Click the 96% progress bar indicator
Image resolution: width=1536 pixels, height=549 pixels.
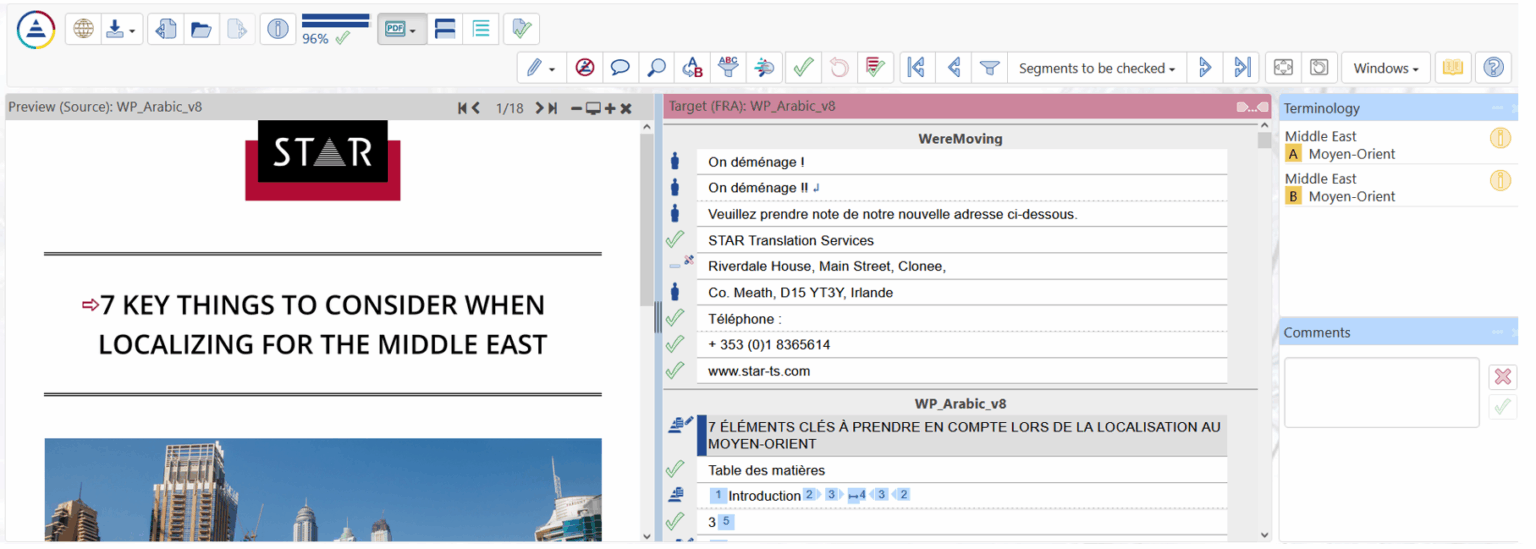pos(335,30)
